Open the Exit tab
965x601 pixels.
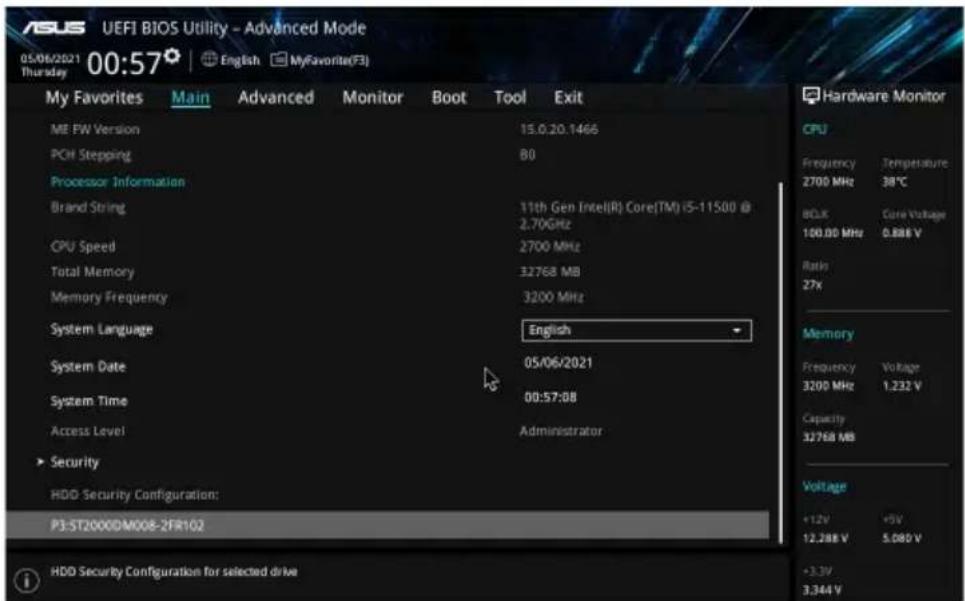pyautogui.click(x=568, y=97)
